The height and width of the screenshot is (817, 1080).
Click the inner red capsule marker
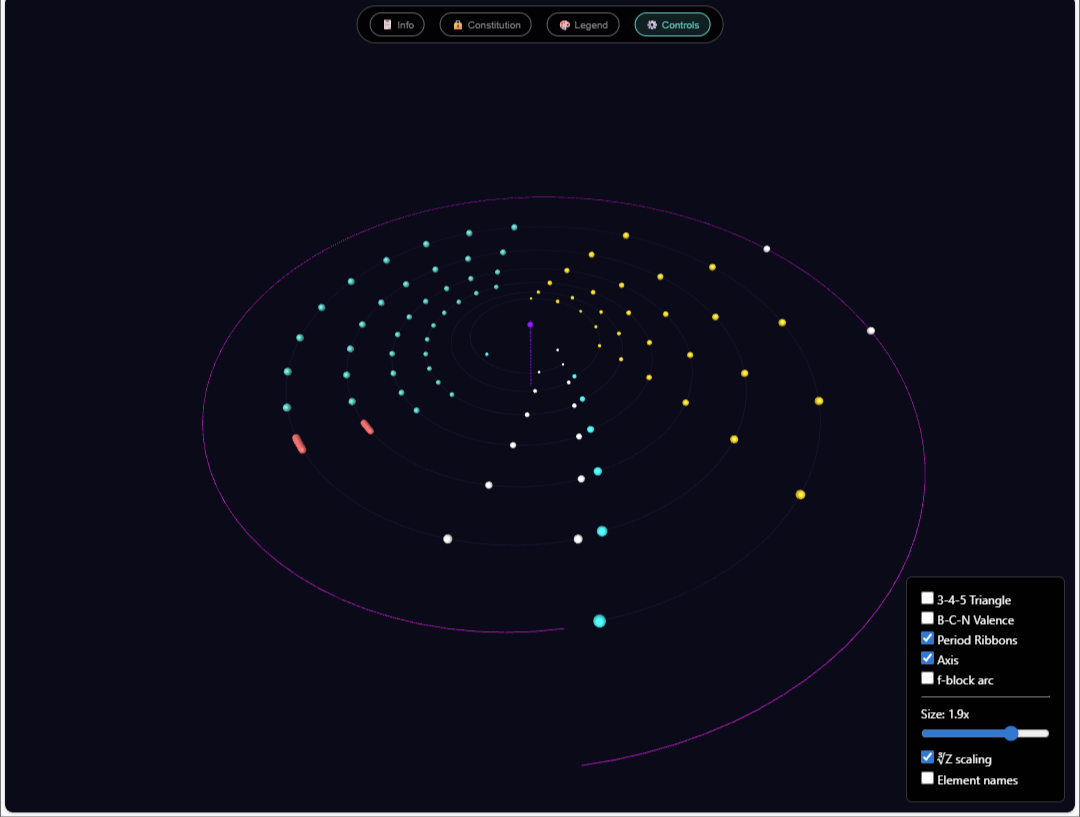tap(367, 427)
